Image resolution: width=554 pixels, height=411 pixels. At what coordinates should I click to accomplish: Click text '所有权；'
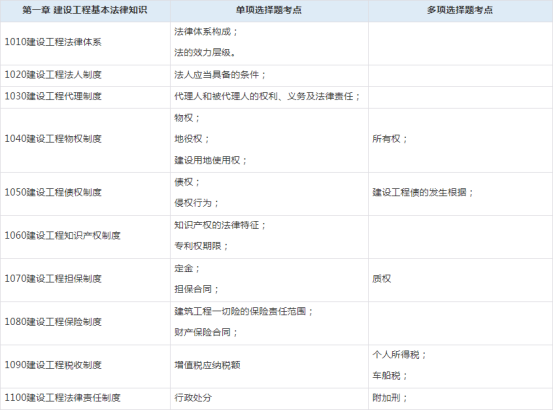tap(390, 139)
